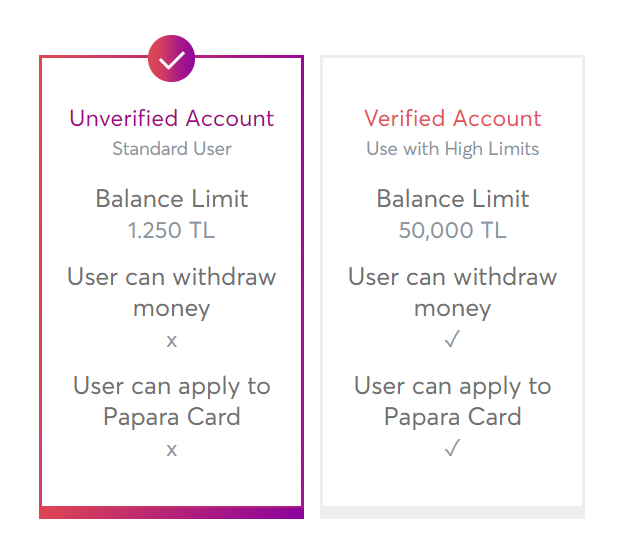Viewport: 619px width, 537px height.
Task: Click 'User can withdraw money' in Unverified card
Action: (172, 292)
